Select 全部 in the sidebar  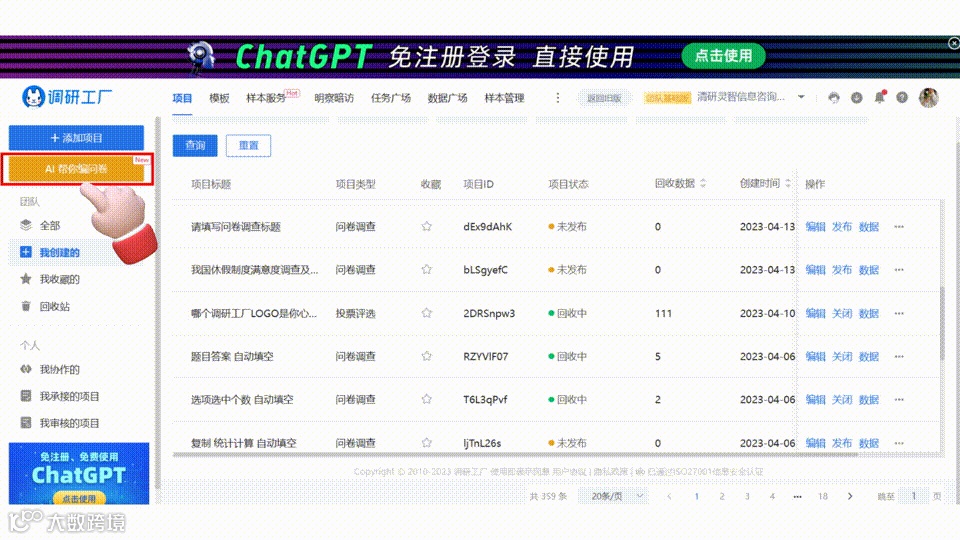tap(50, 225)
